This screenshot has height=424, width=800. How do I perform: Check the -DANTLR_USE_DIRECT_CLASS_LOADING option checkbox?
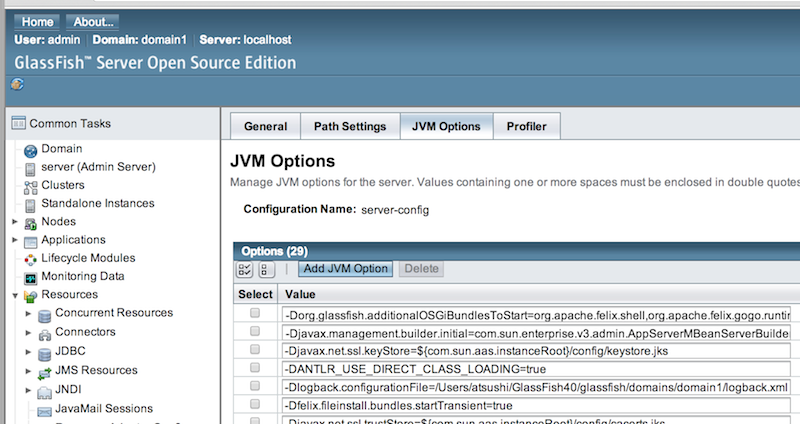click(x=255, y=368)
